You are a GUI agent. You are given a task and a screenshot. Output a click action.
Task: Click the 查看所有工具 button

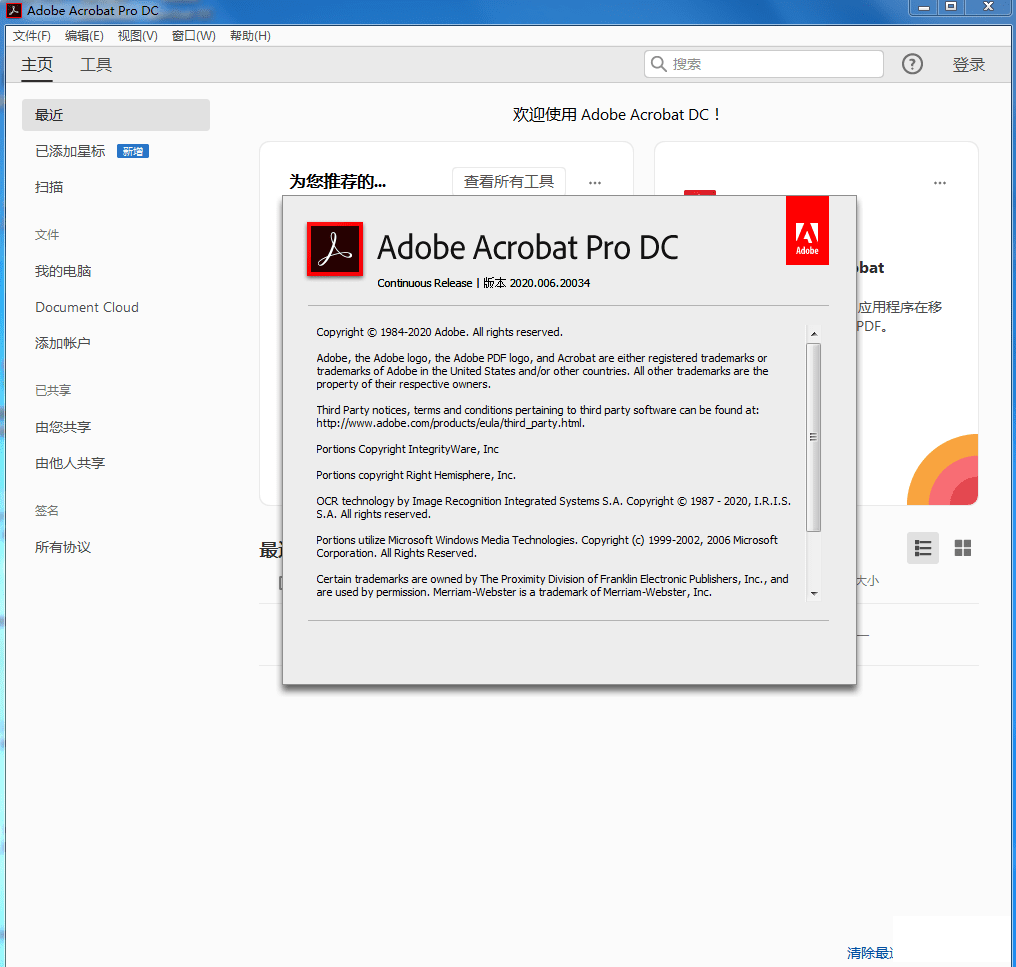tap(509, 181)
